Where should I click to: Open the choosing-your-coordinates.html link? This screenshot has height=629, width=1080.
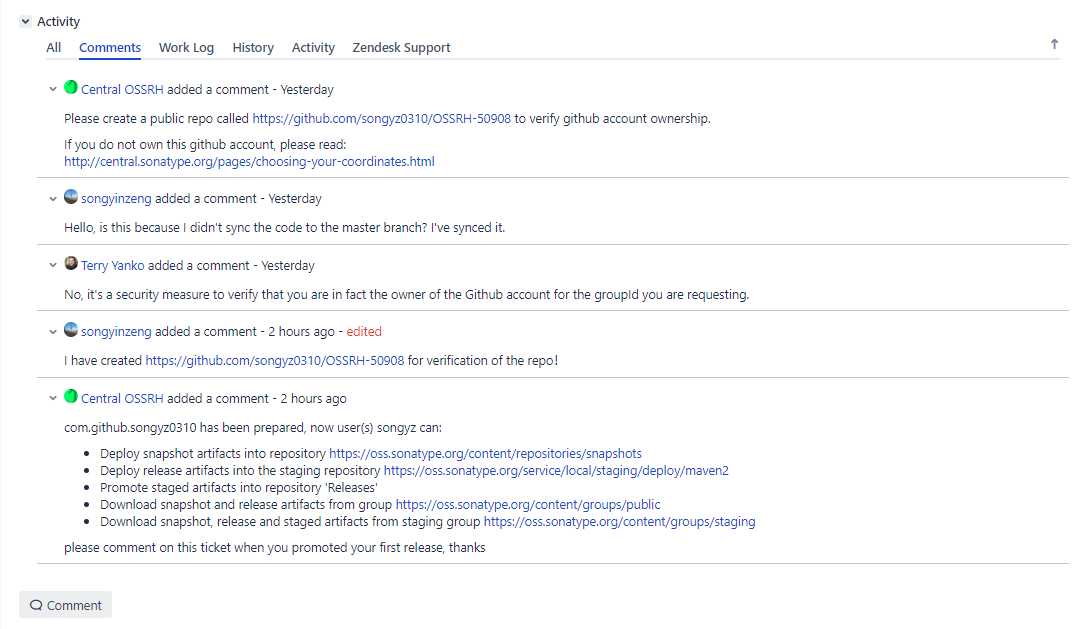point(249,162)
